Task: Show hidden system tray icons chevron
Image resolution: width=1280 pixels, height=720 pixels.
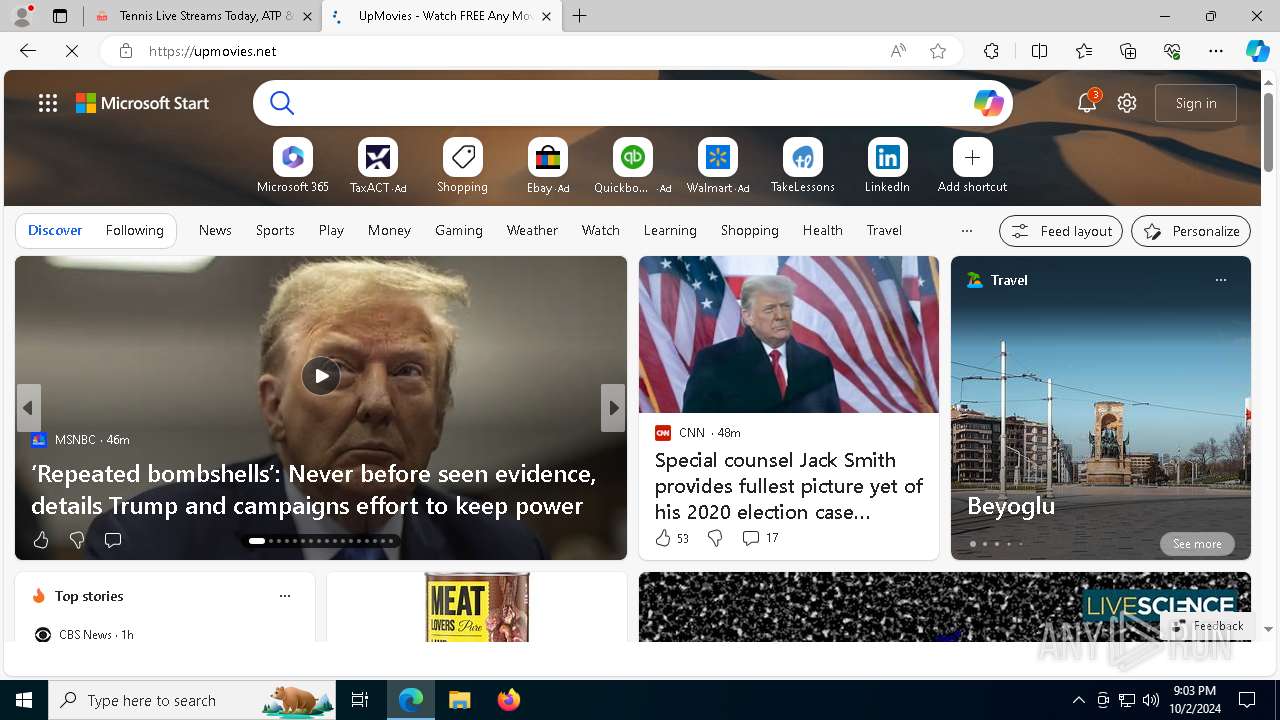Action: click(x=1078, y=700)
